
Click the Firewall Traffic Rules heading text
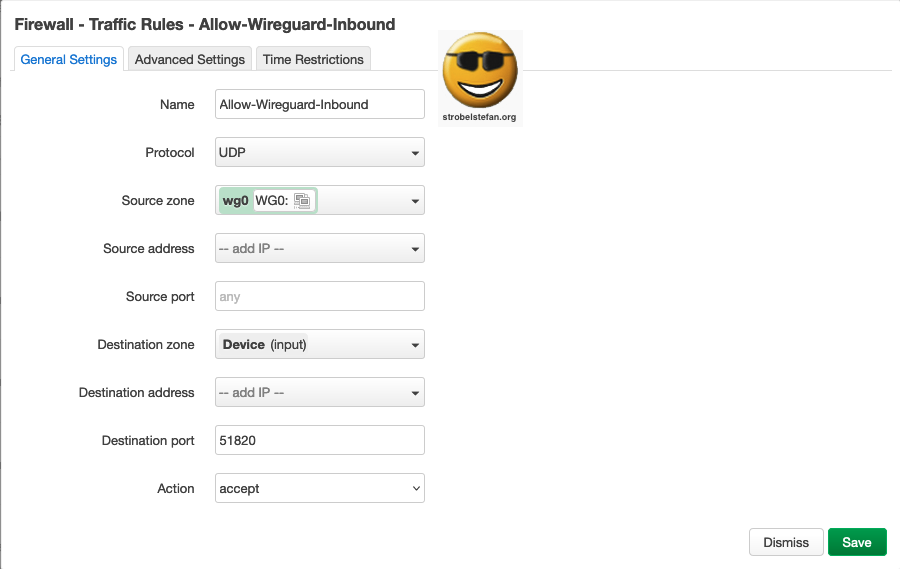click(205, 24)
